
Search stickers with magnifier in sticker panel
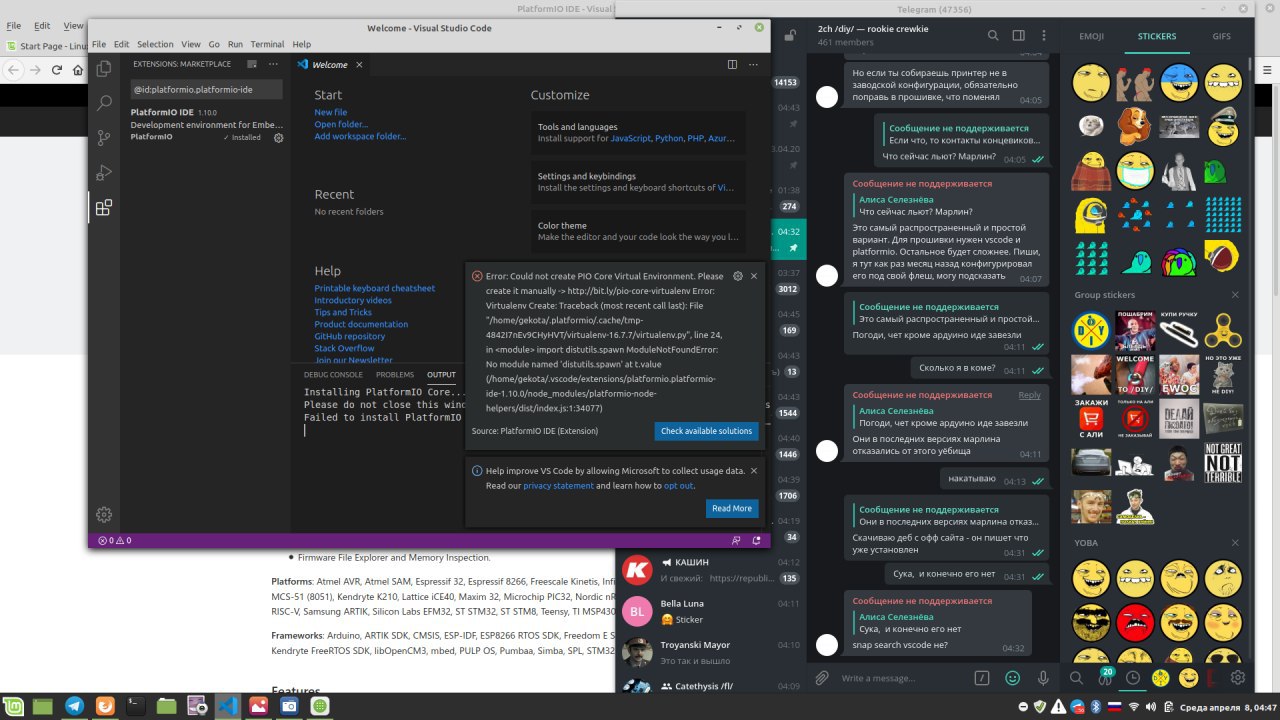click(1077, 678)
